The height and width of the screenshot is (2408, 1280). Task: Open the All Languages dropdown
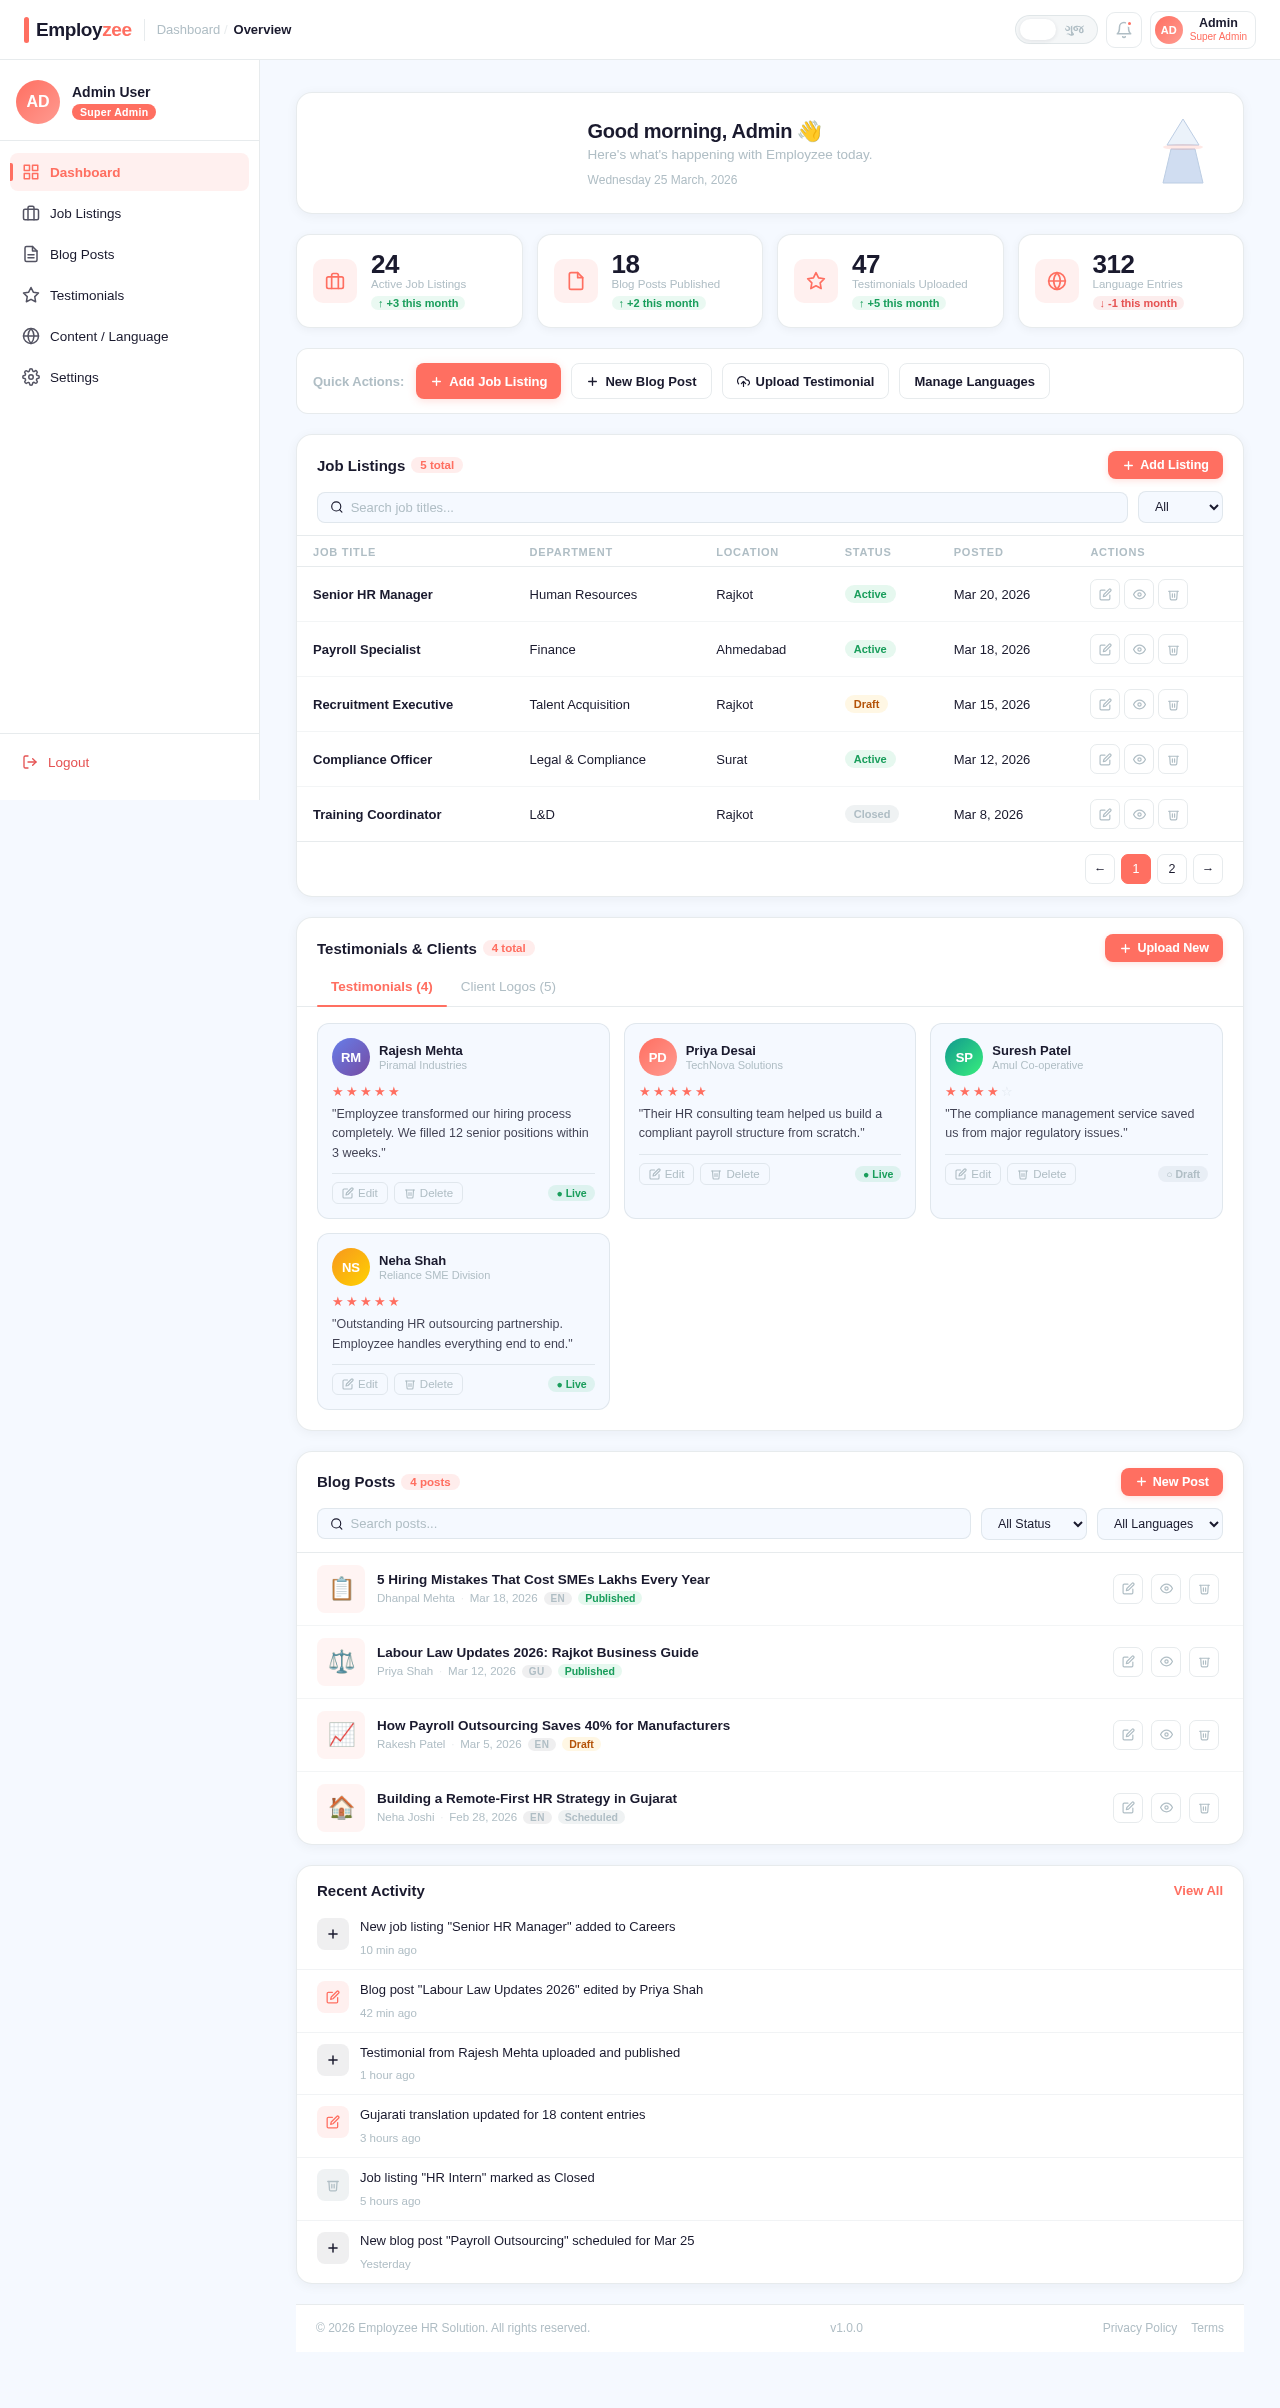coord(1160,1524)
